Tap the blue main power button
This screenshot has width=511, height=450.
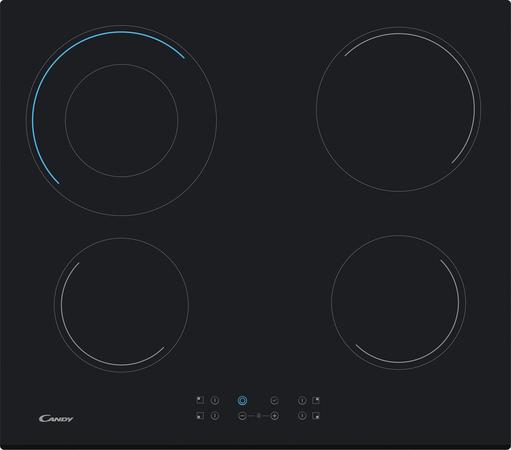tap(242, 400)
